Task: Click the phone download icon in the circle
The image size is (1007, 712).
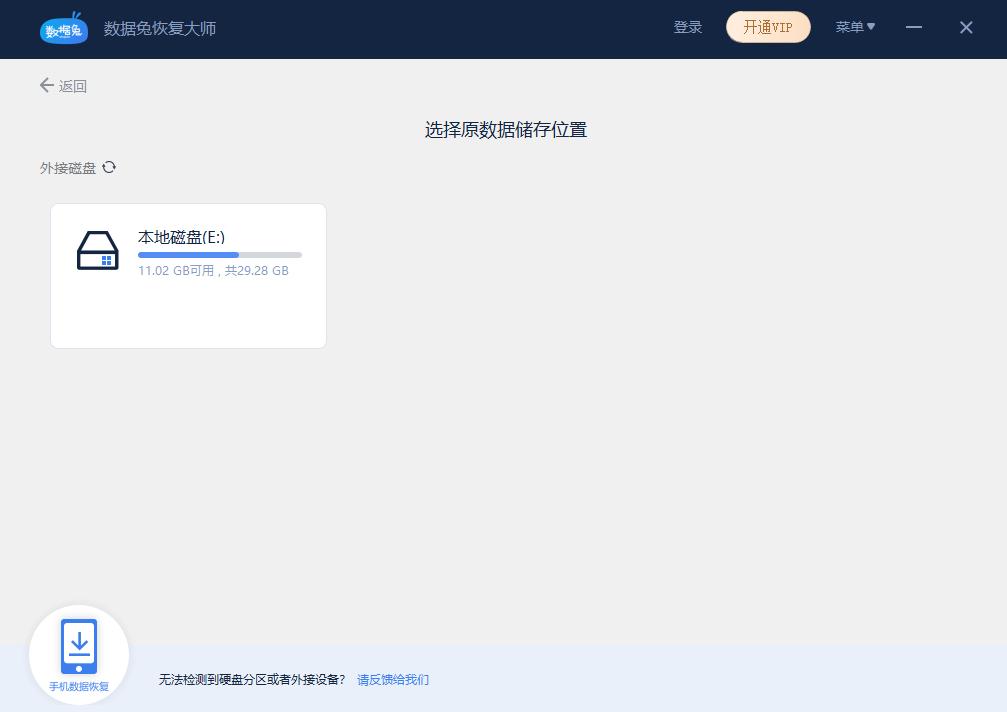Action: [79, 645]
